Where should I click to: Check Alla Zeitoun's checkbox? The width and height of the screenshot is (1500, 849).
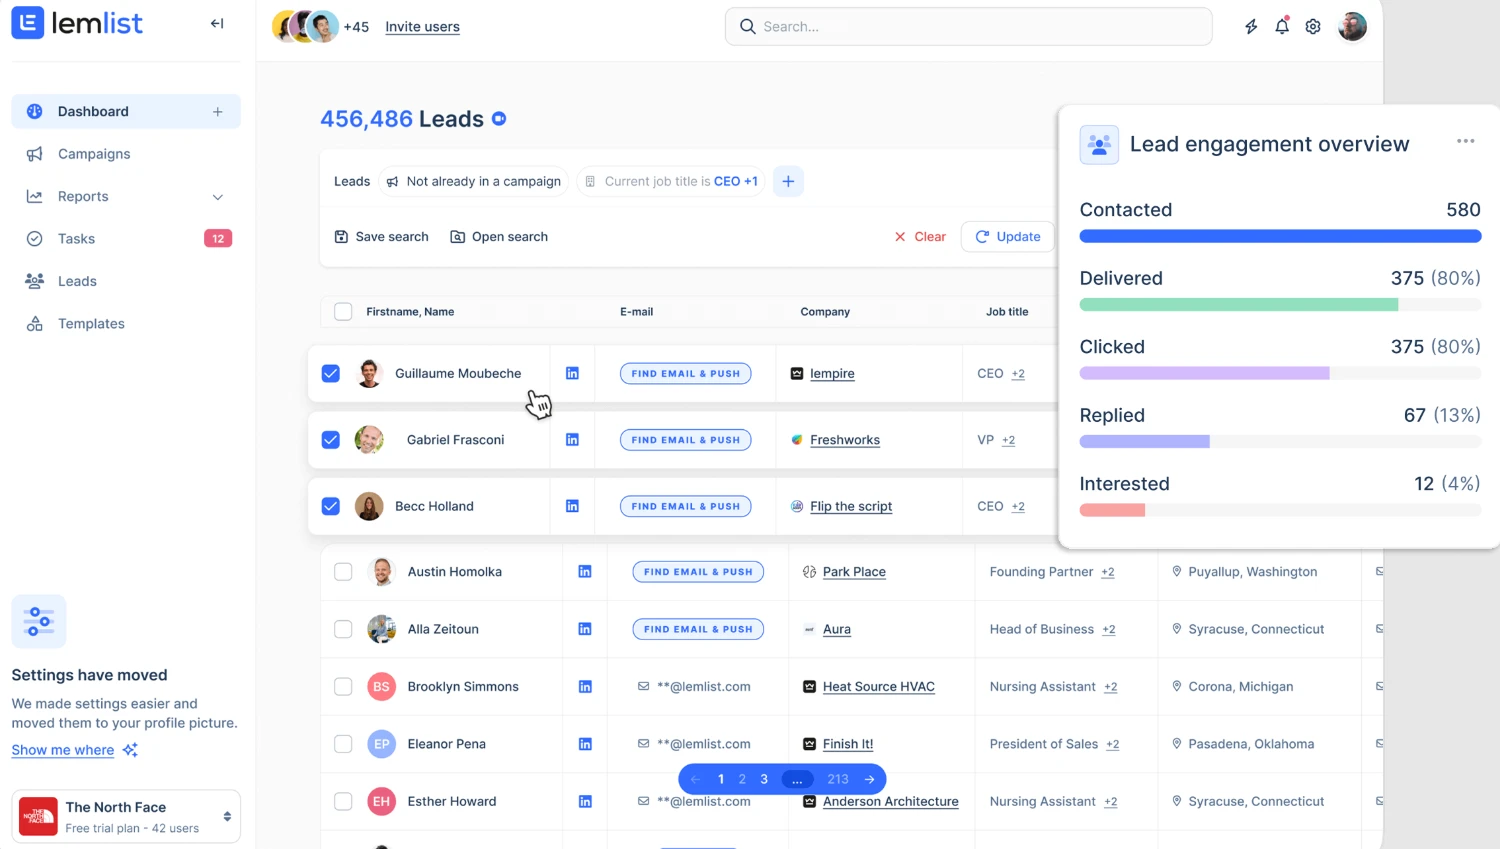(343, 629)
